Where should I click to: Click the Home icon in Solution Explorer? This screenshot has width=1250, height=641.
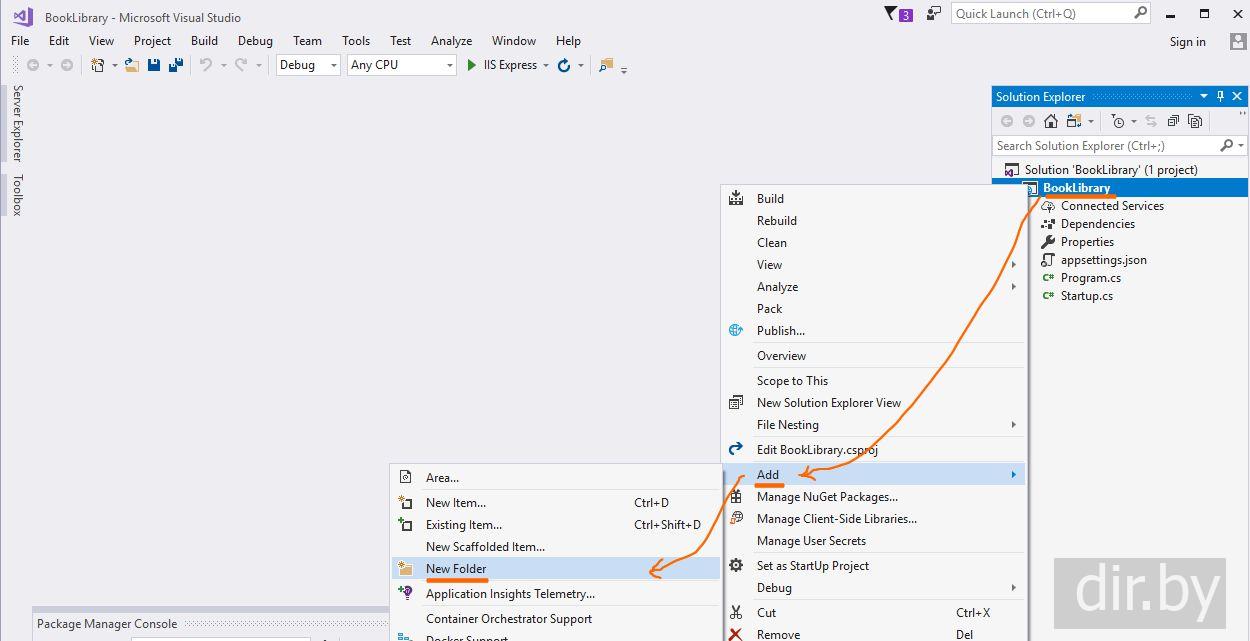(x=1050, y=121)
